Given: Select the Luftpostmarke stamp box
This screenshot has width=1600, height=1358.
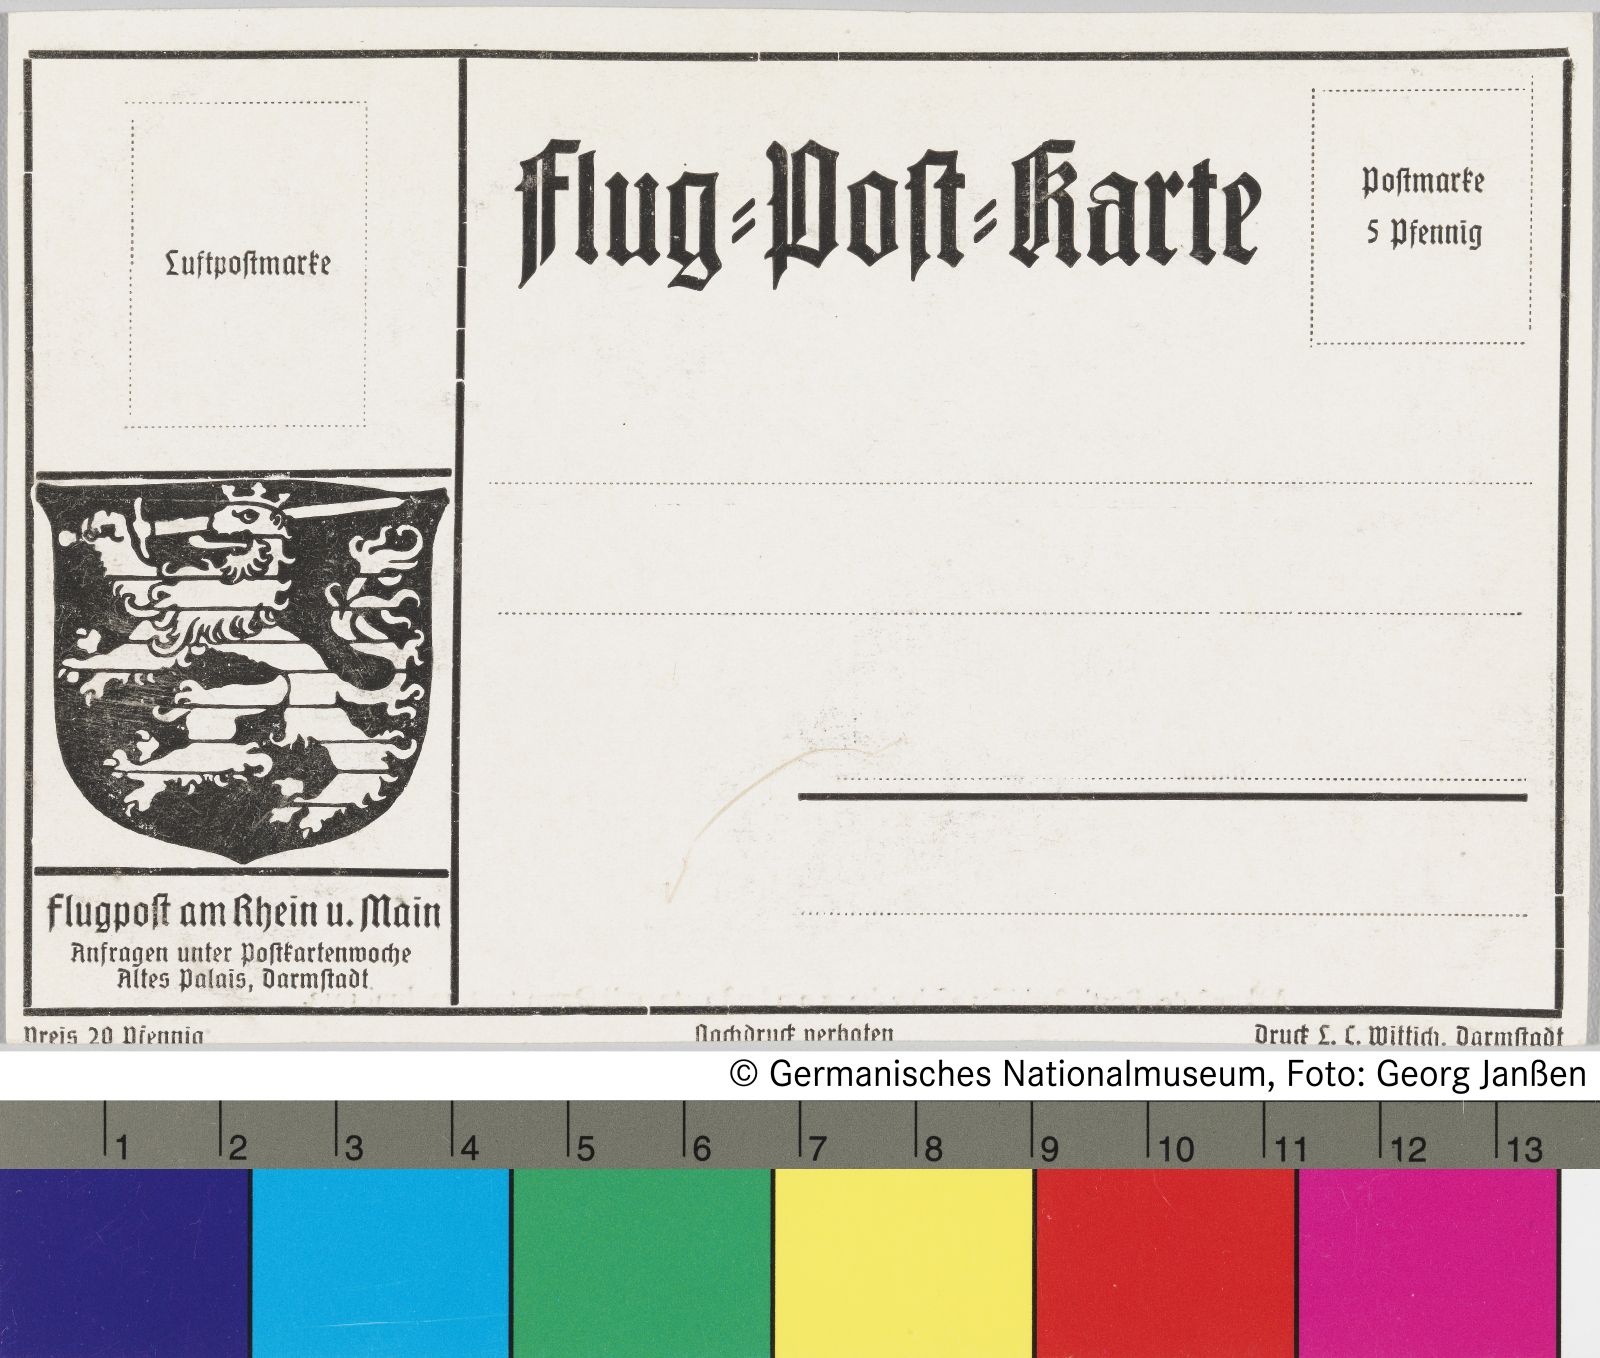Looking at the screenshot, I should click(x=247, y=264).
